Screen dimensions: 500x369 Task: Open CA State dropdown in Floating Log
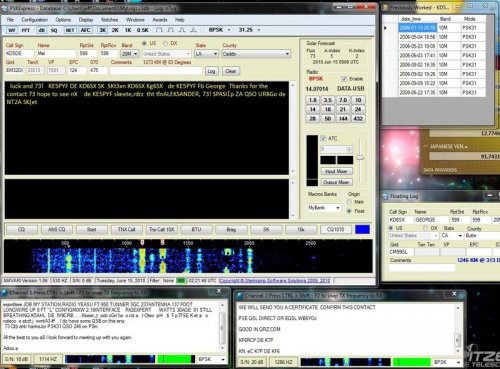click(460, 236)
